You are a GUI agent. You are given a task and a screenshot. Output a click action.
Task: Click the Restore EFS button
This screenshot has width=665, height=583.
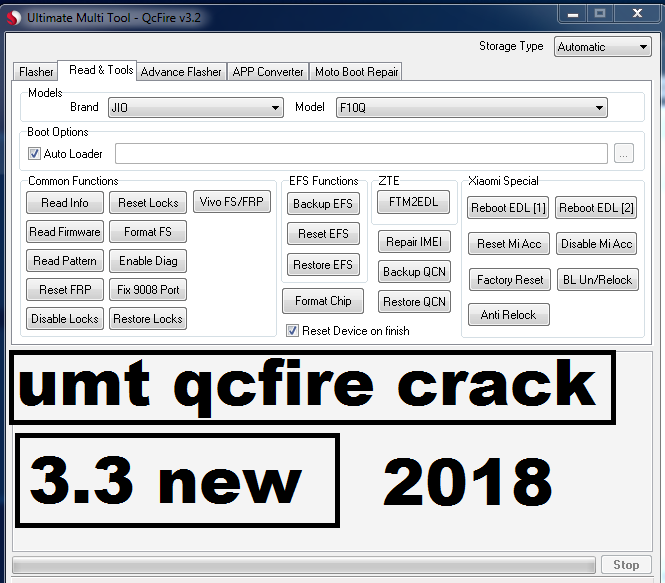(323, 265)
